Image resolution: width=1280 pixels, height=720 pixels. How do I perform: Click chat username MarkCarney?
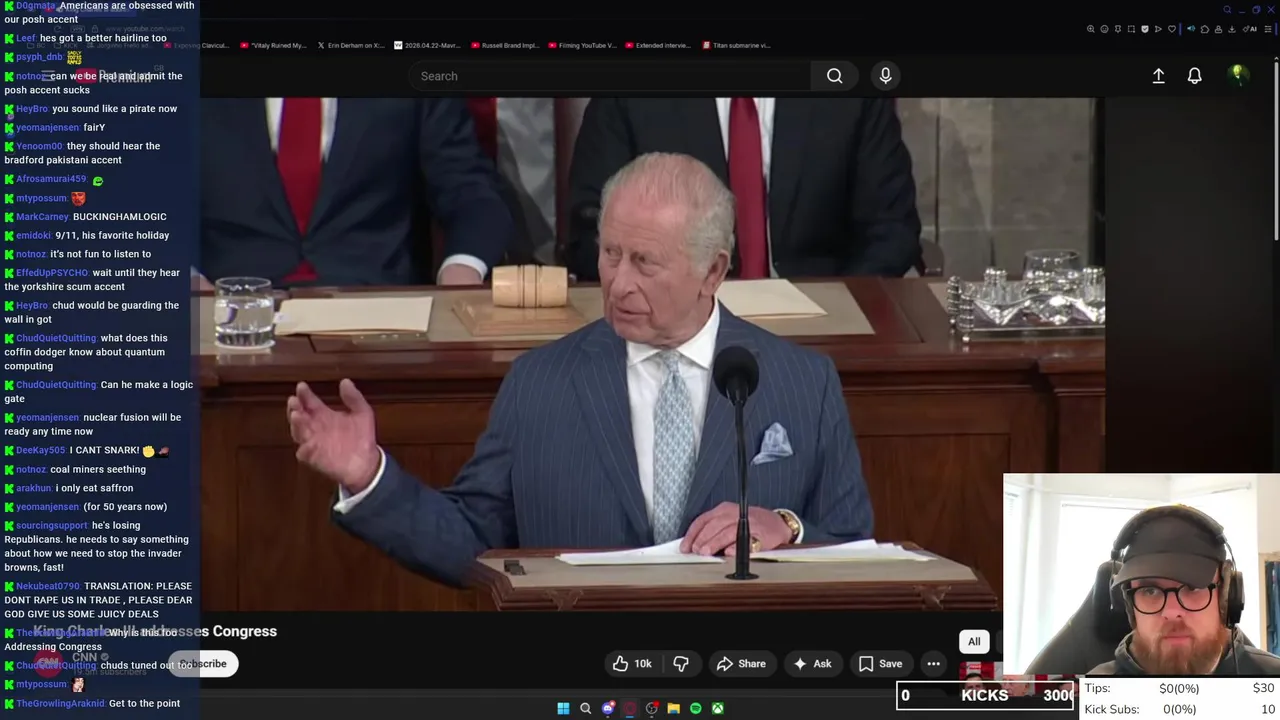[42, 217]
